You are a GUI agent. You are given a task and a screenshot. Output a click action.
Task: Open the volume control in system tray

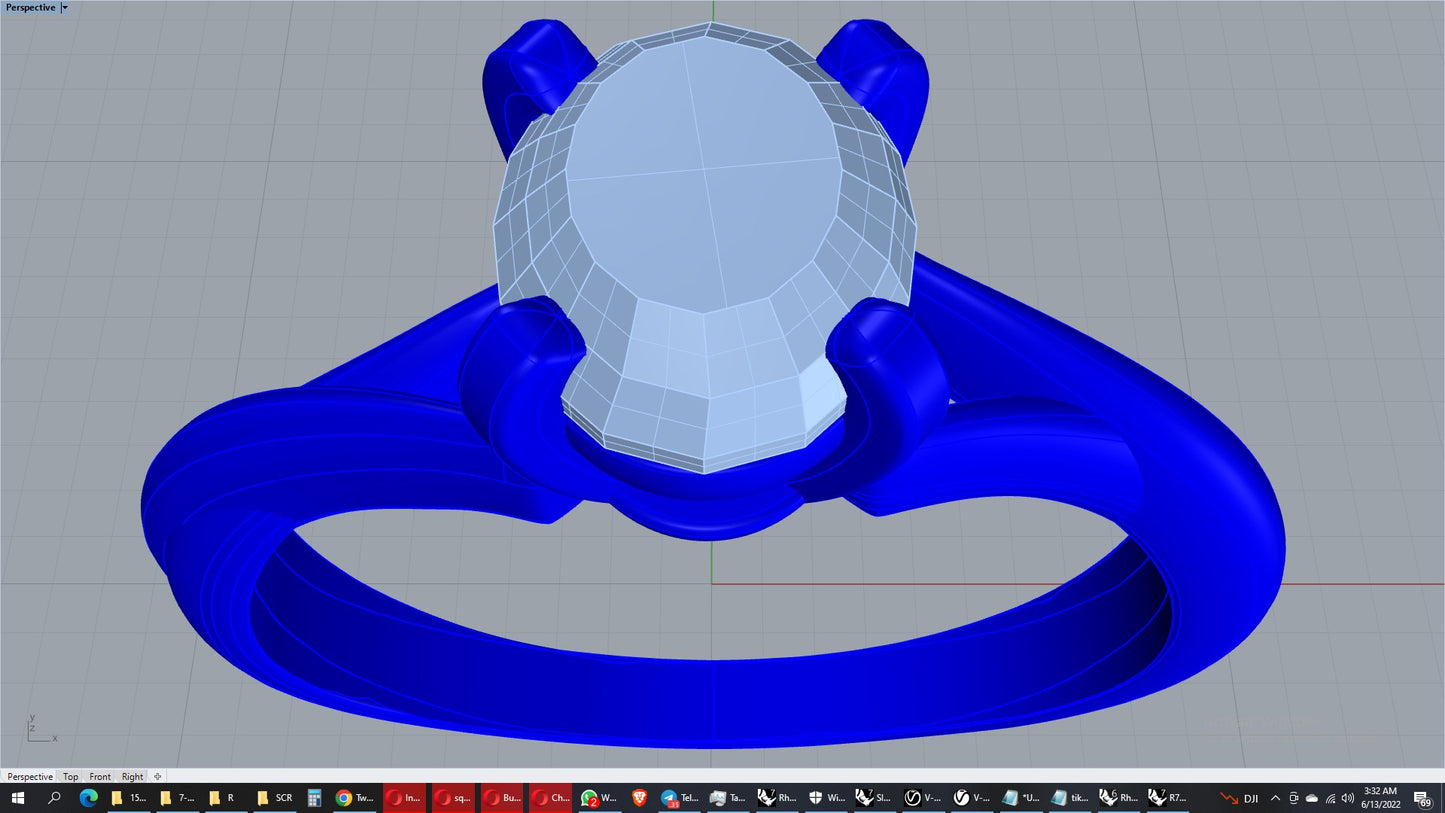pos(1350,798)
